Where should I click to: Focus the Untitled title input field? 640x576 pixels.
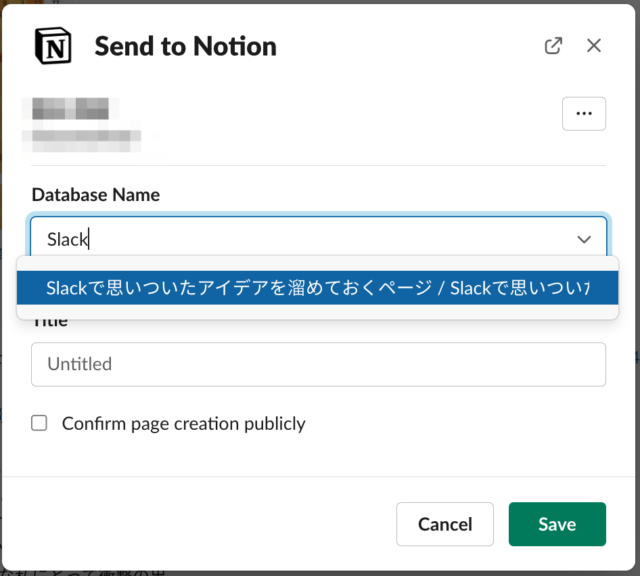coord(318,364)
